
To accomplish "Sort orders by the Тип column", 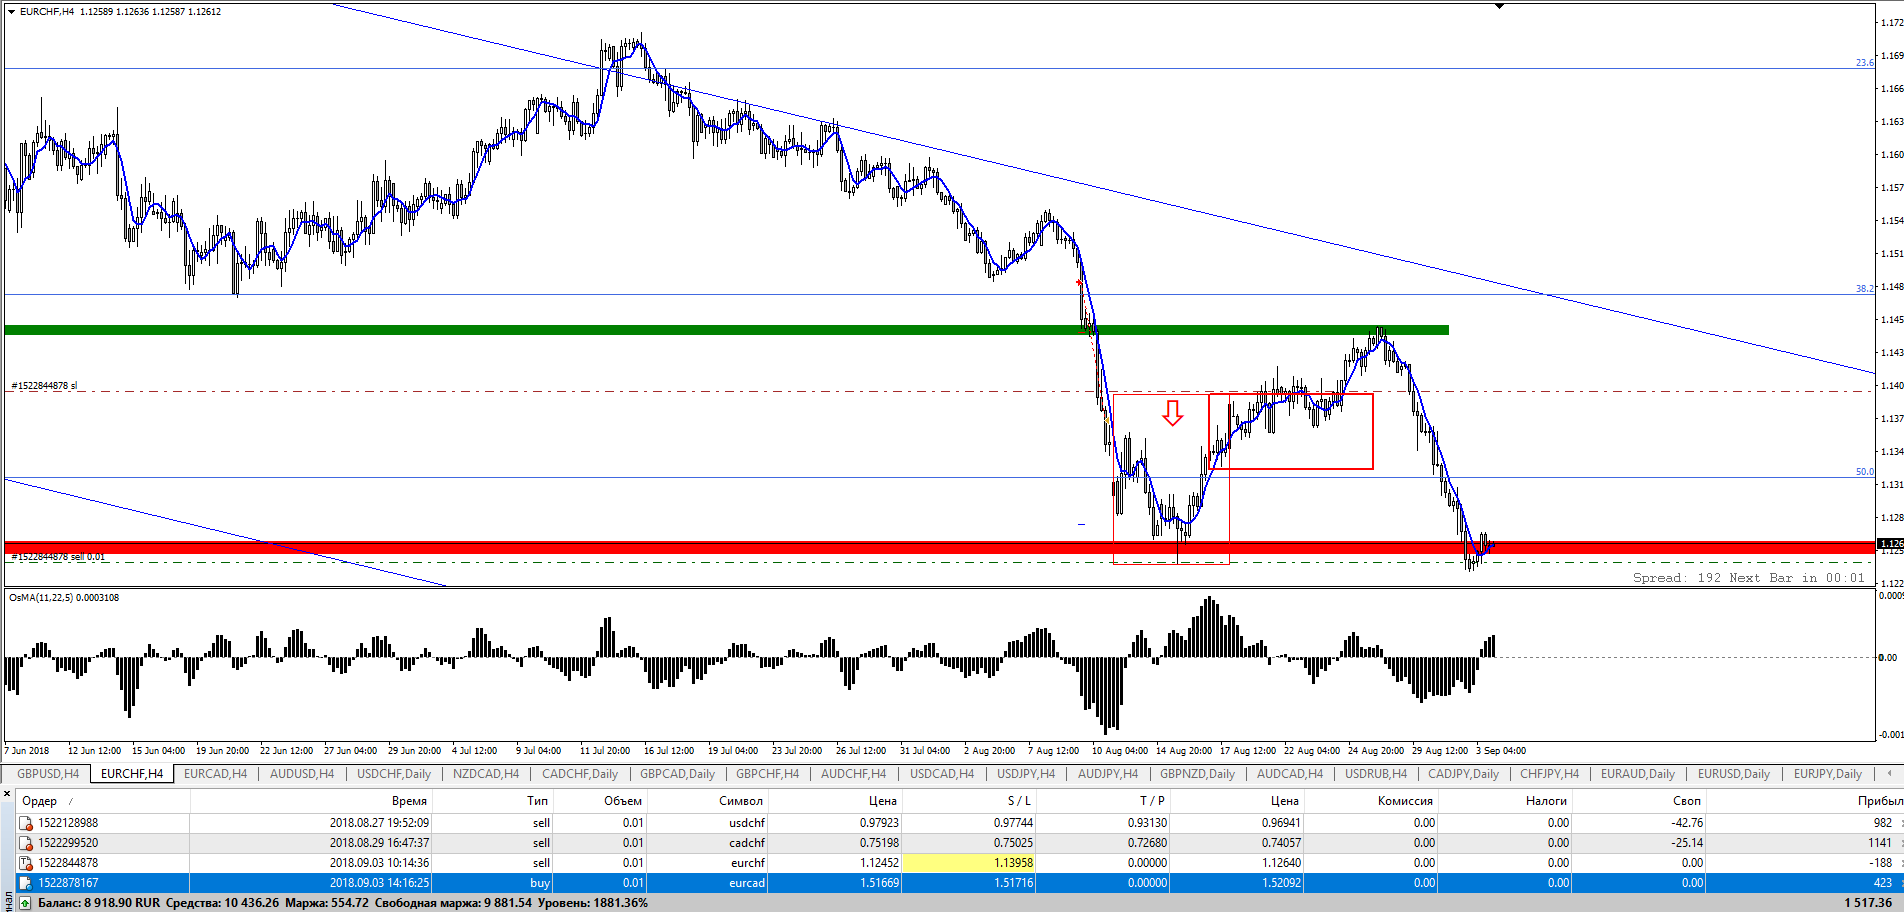I will 492,800.
